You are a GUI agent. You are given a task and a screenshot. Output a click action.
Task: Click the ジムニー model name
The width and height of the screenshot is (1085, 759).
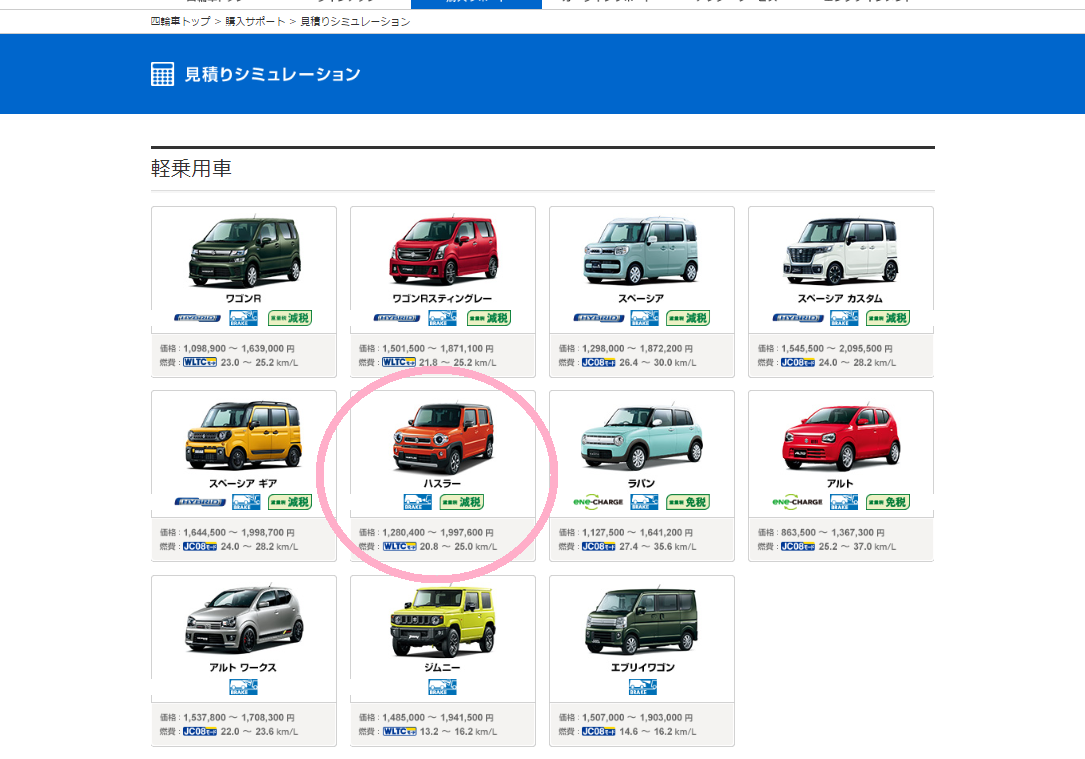(x=442, y=668)
